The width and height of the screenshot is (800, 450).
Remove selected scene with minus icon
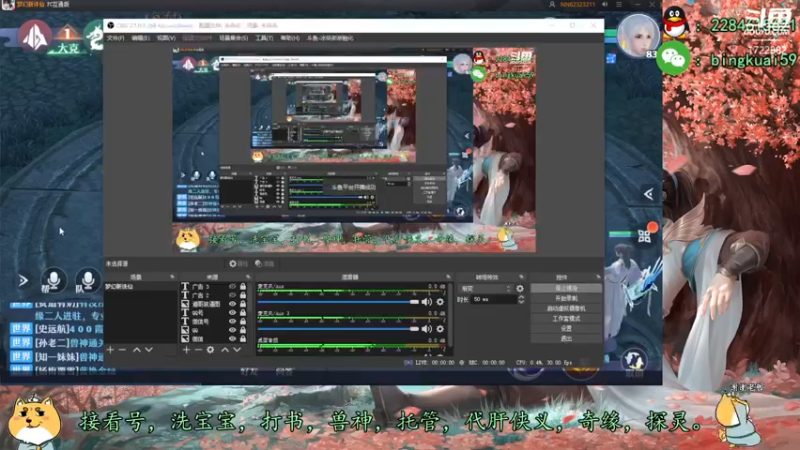(x=122, y=350)
